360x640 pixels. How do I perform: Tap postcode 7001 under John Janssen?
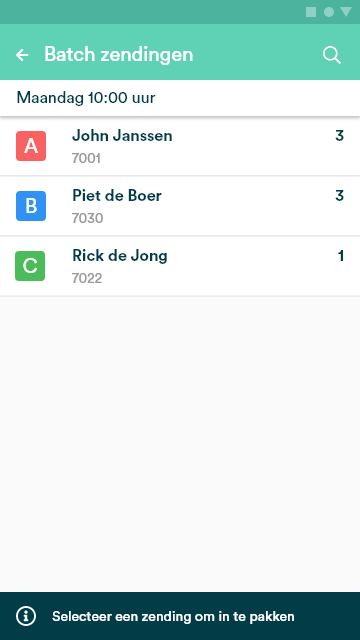(x=86, y=158)
